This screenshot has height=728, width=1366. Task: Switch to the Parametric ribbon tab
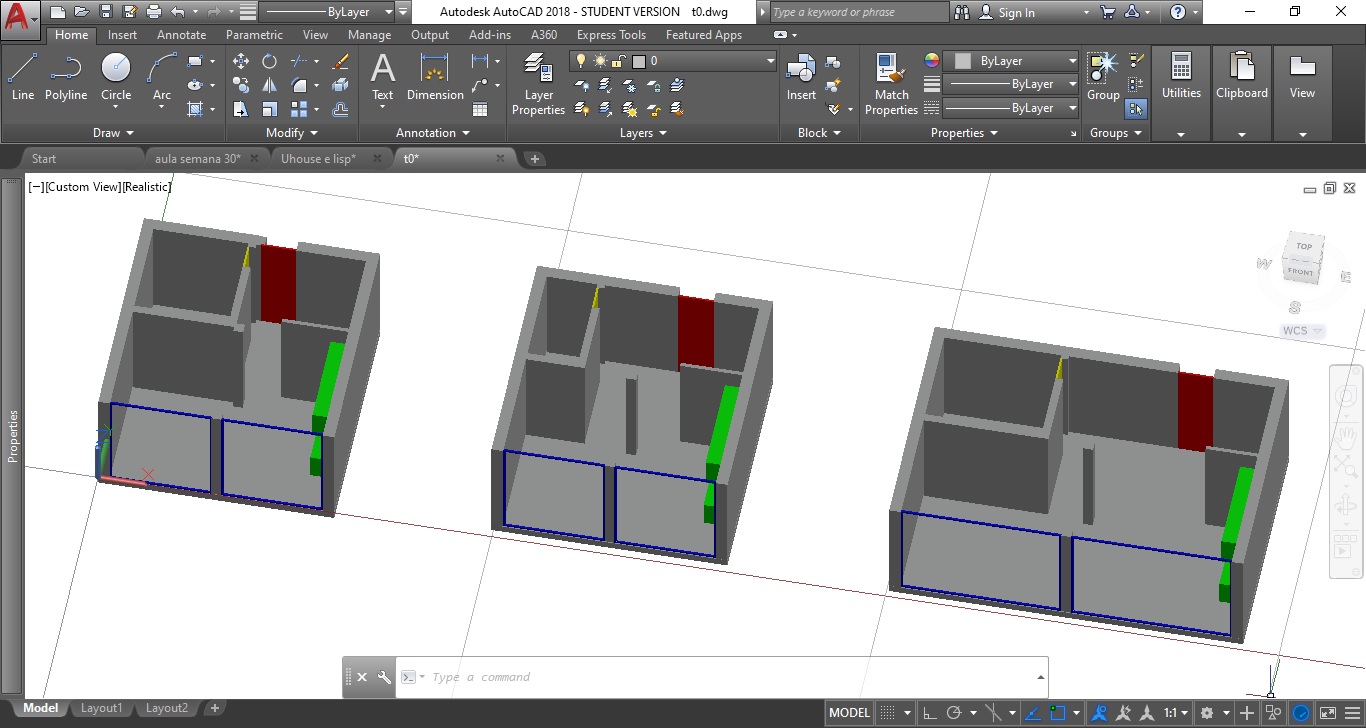(254, 35)
